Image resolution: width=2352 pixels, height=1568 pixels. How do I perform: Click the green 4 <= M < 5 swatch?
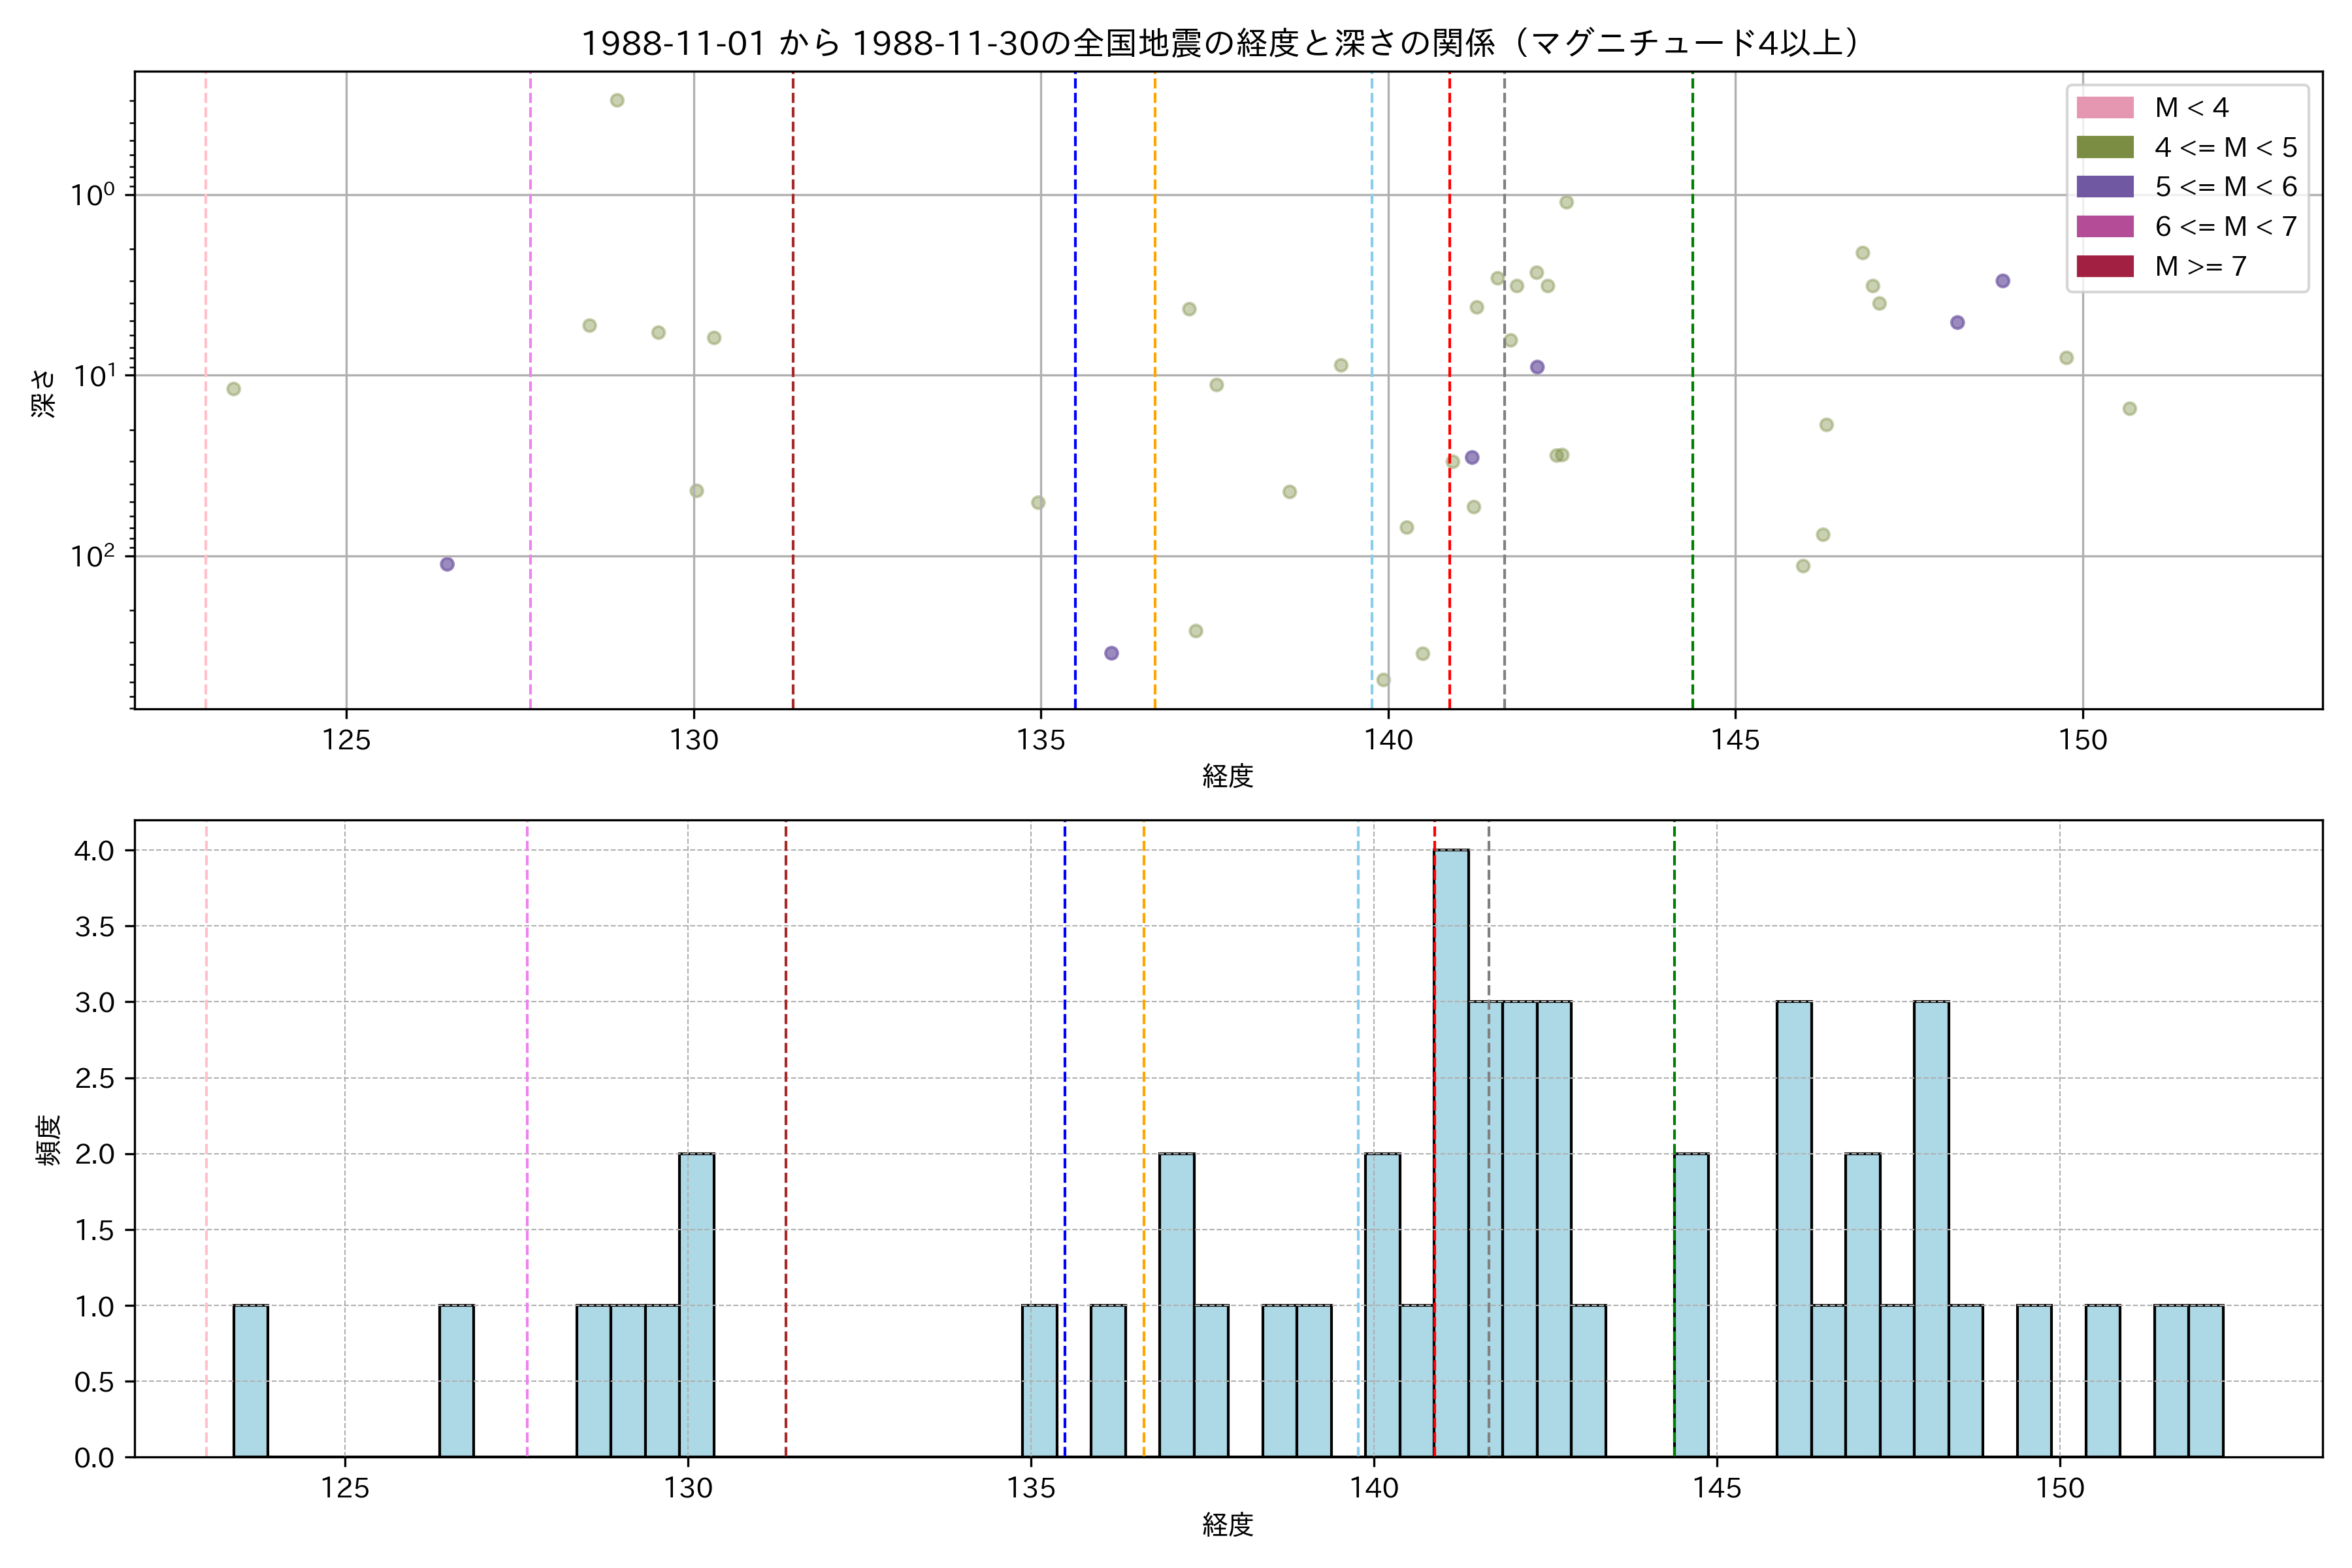pos(2104,147)
